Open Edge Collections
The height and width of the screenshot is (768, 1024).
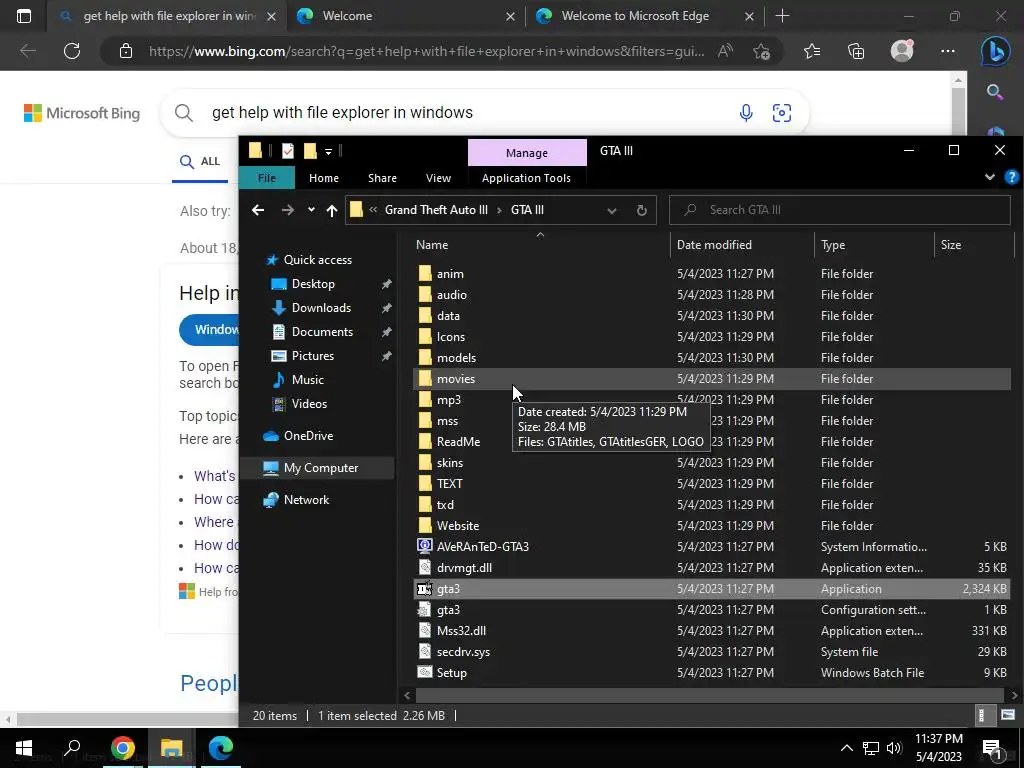coord(856,51)
